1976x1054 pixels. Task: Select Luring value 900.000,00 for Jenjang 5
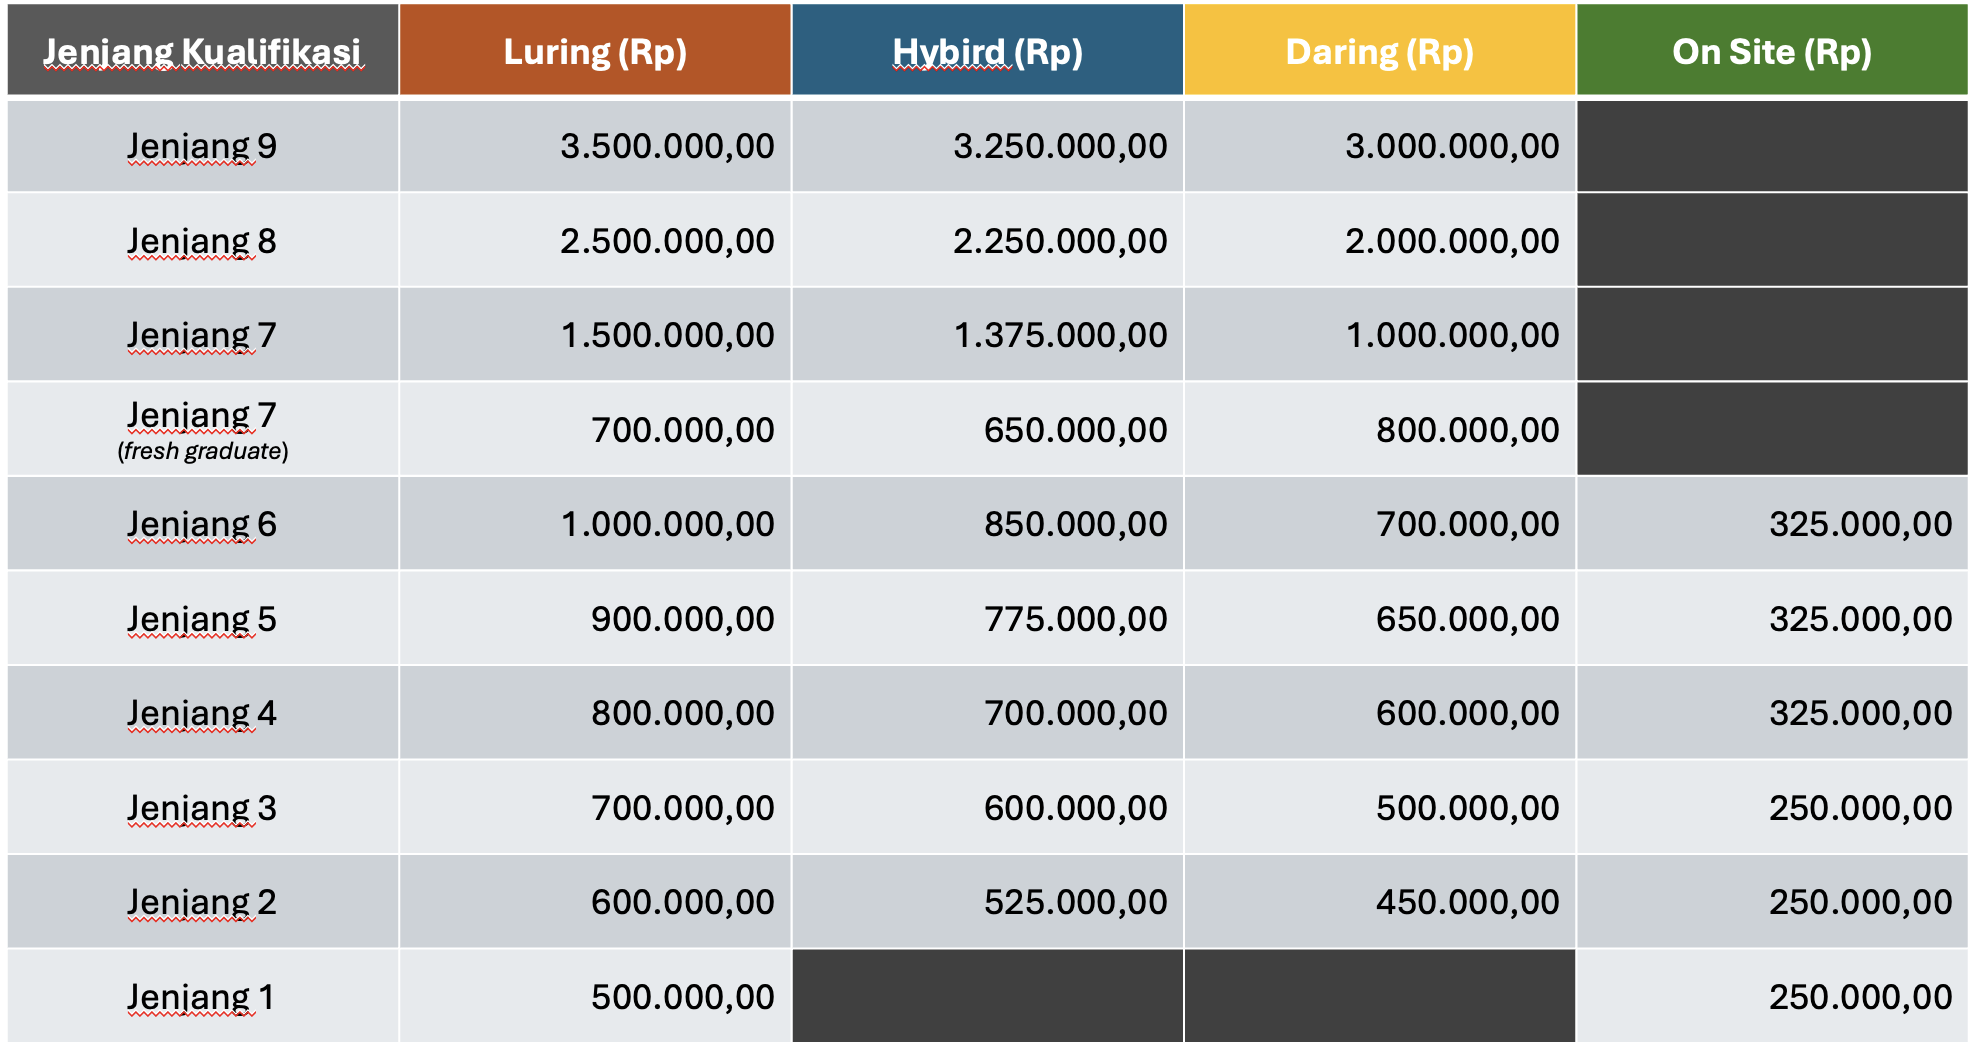(x=682, y=619)
